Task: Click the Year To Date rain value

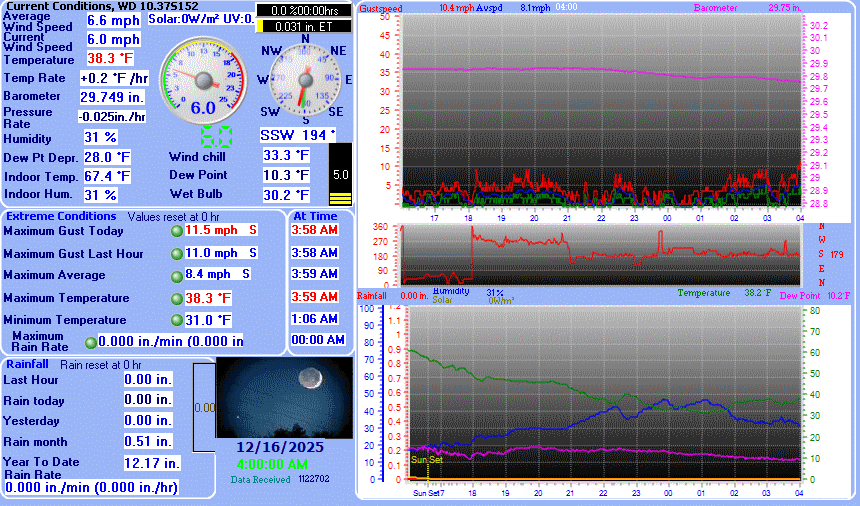Action: 152,463
